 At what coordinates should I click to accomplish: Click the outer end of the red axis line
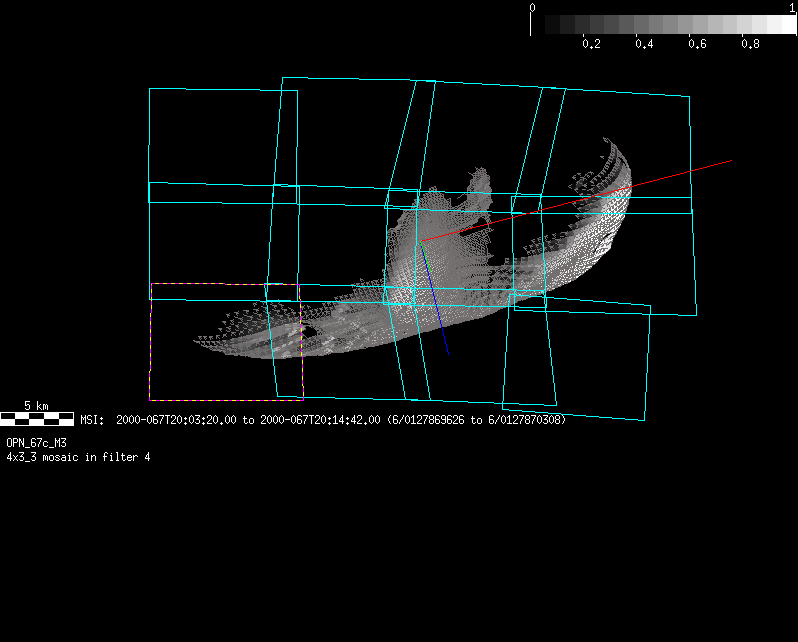click(731, 160)
